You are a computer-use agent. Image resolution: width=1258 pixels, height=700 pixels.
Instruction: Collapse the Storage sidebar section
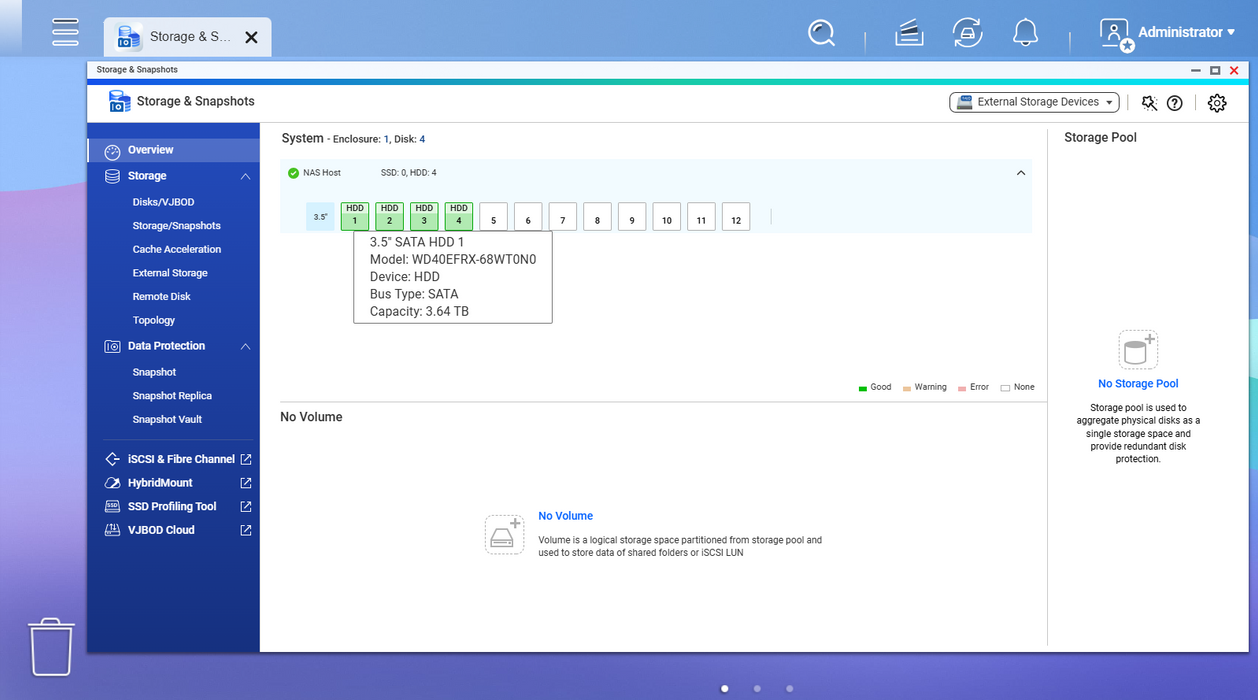pyautogui.click(x=245, y=176)
